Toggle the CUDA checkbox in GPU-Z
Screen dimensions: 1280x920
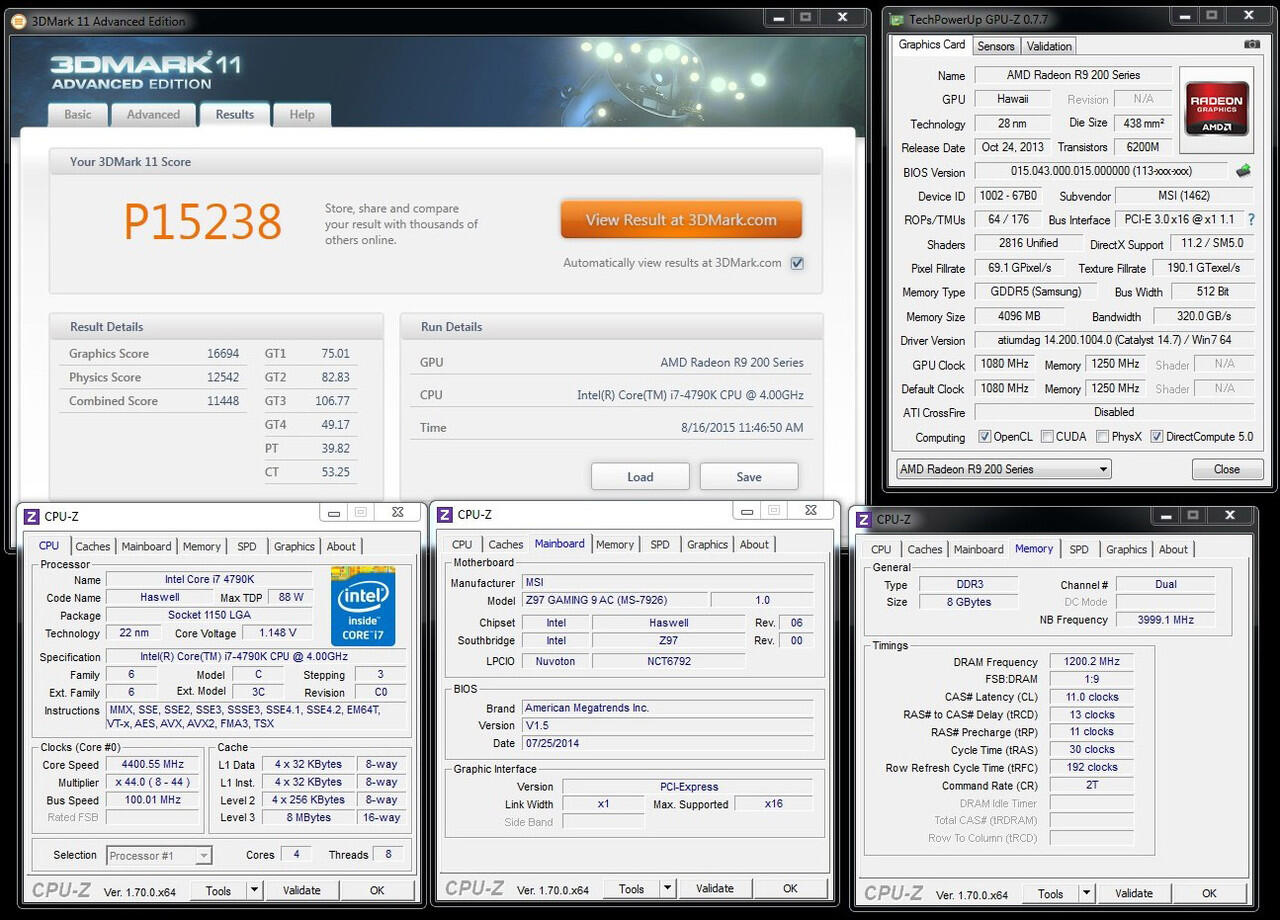tap(1047, 437)
